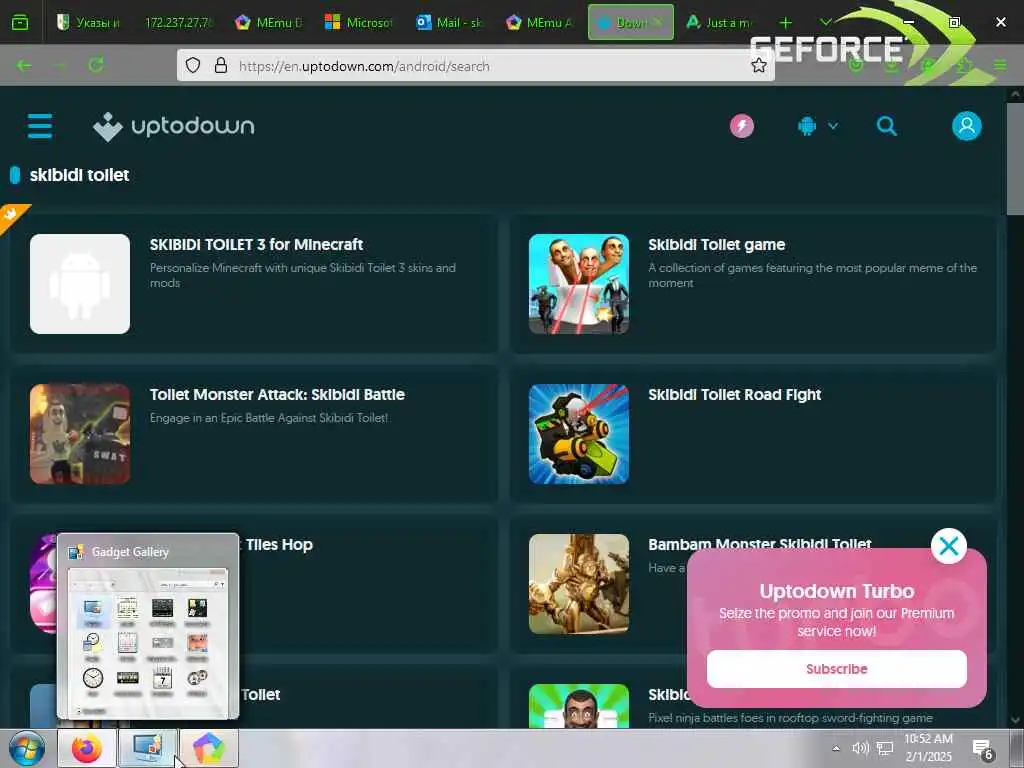Image resolution: width=1024 pixels, height=768 pixels.
Task: Click the Tiles Hop app title
Action: click(x=279, y=545)
